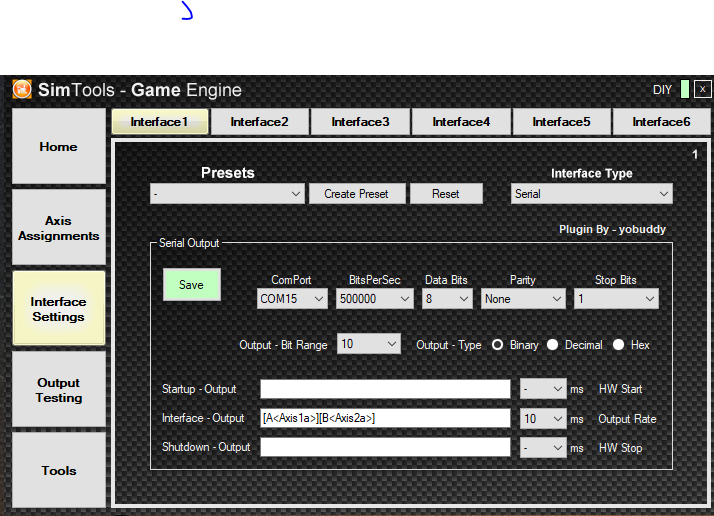Click the Serial Output group label
714x516 pixels.
[189, 243]
